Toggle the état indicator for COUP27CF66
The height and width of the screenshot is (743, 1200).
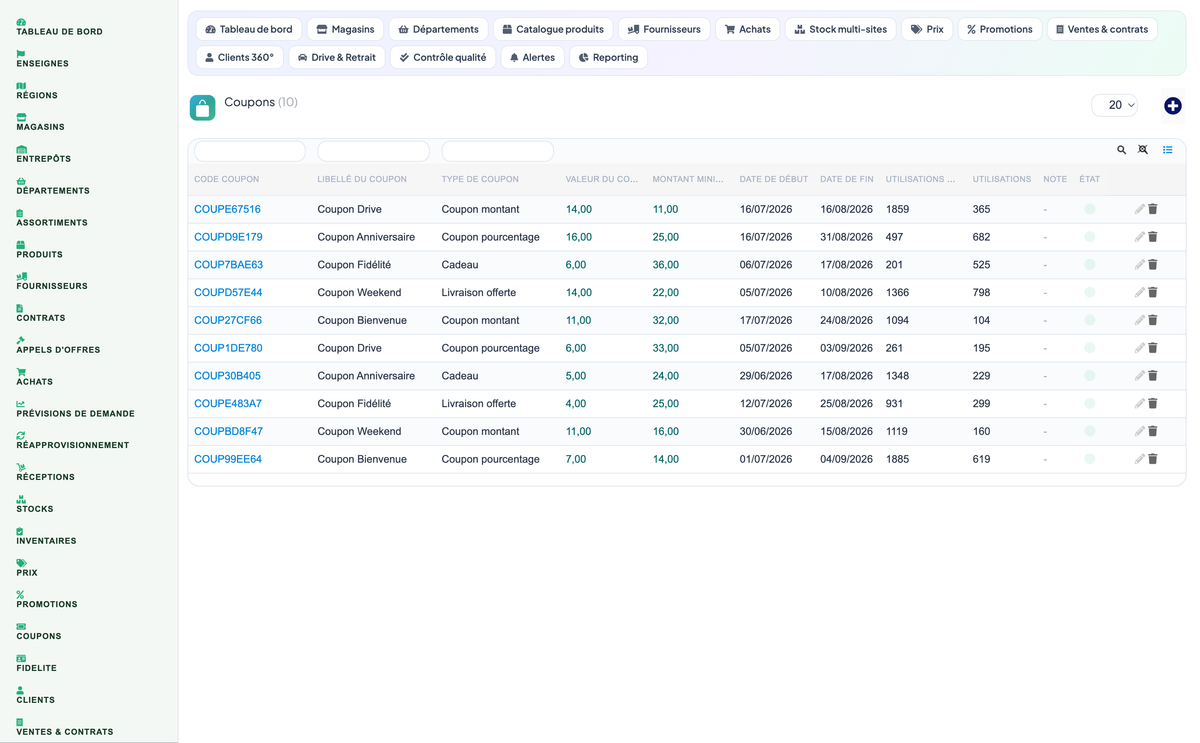tap(1090, 320)
